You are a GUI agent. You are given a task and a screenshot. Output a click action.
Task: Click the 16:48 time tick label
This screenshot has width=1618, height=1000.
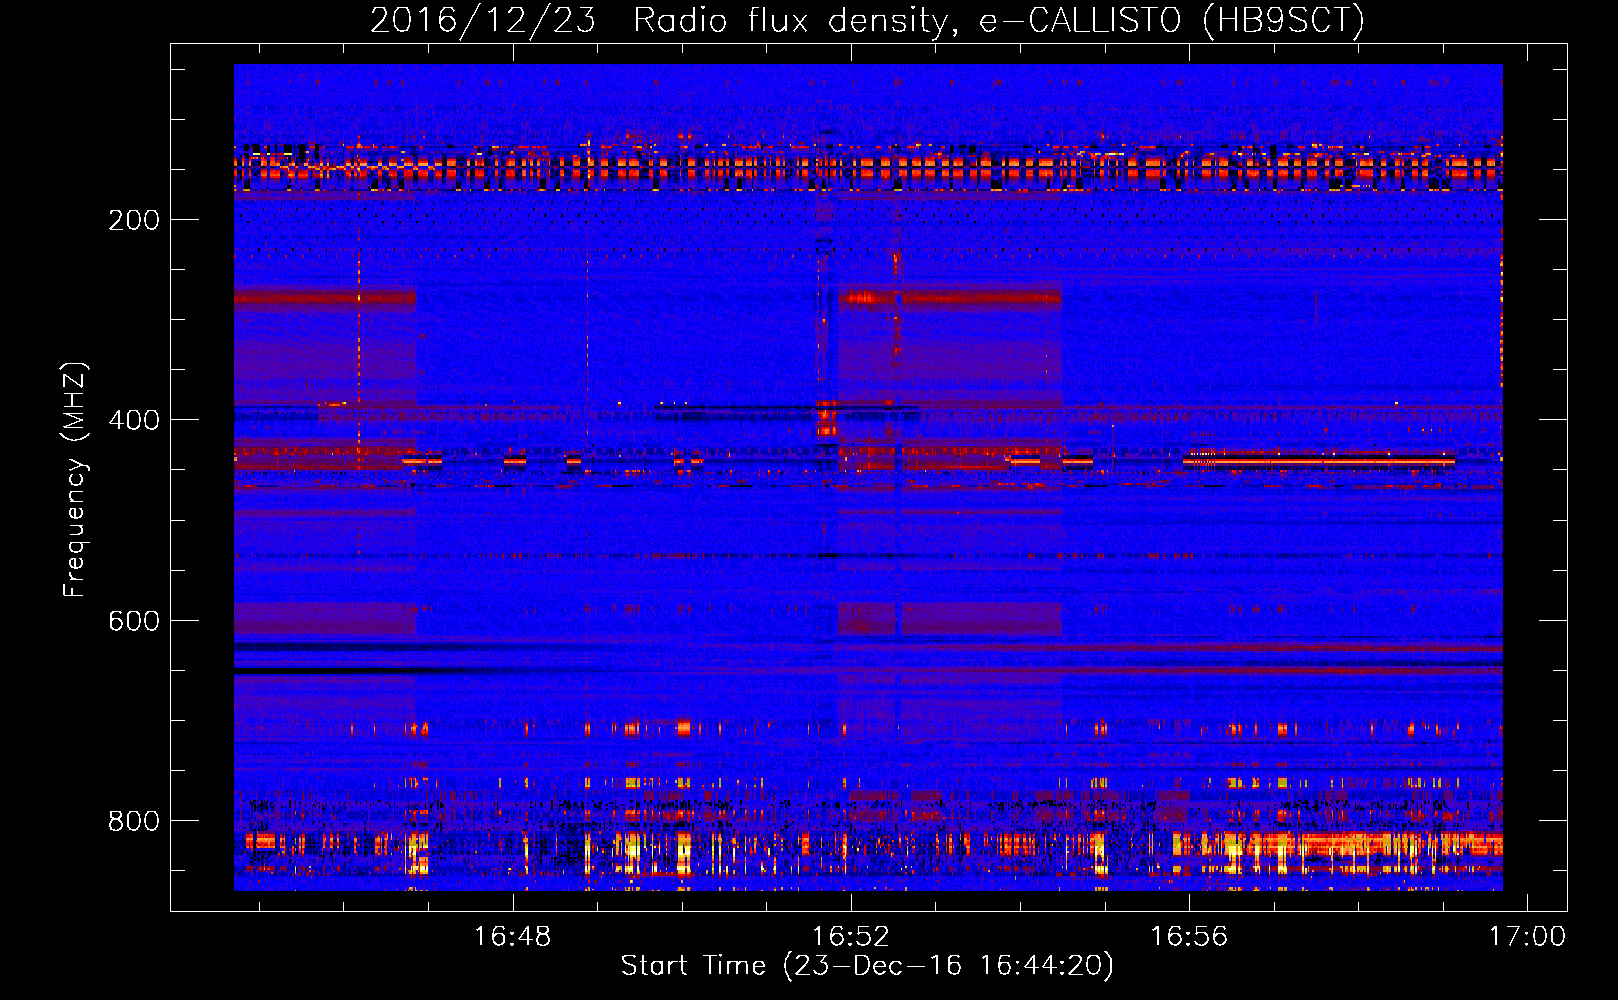(x=512, y=937)
